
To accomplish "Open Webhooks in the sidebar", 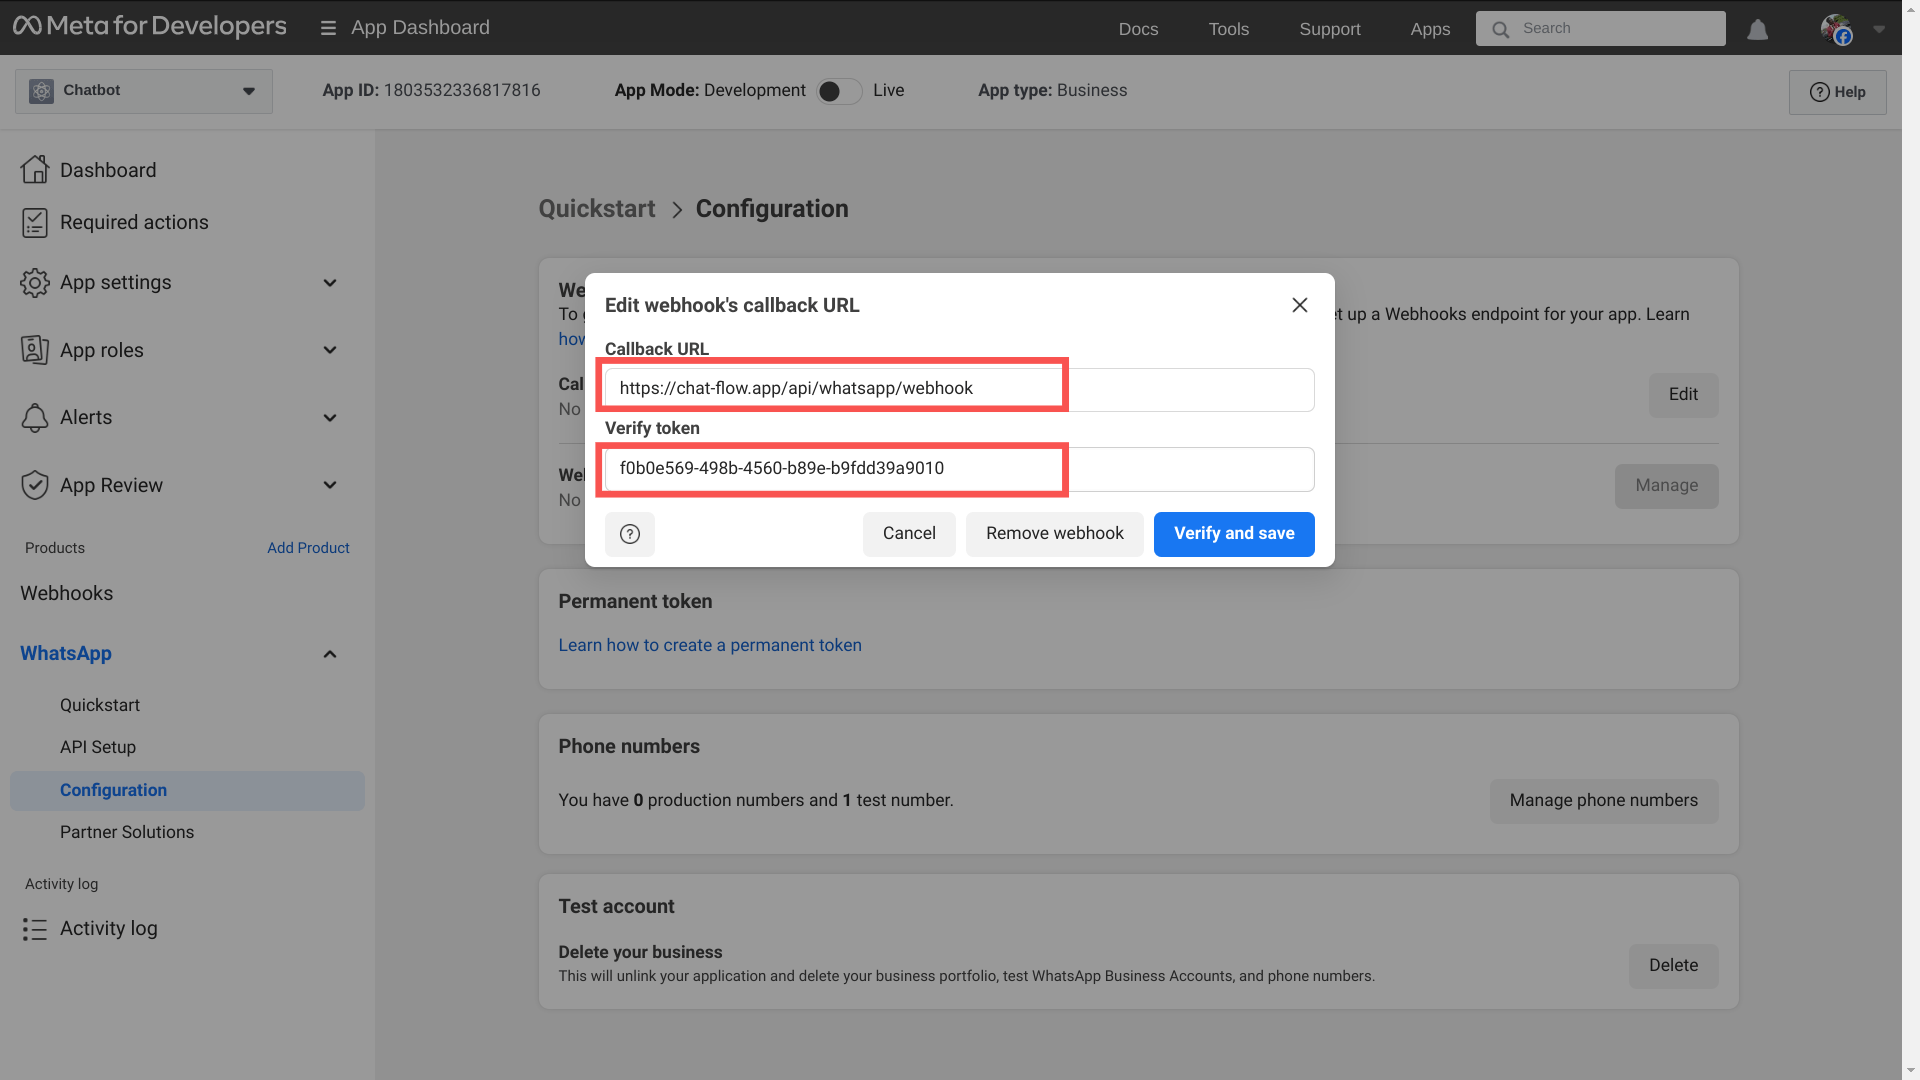I will pos(67,593).
